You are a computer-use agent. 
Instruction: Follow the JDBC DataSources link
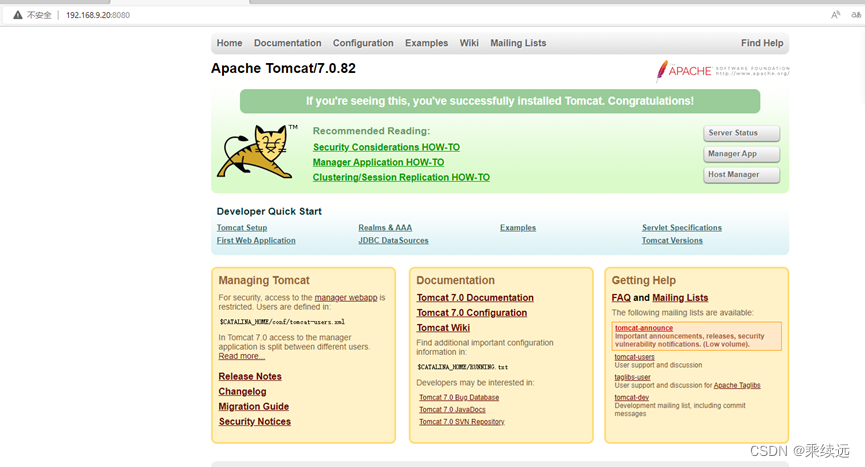pyautogui.click(x=393, y=240)
